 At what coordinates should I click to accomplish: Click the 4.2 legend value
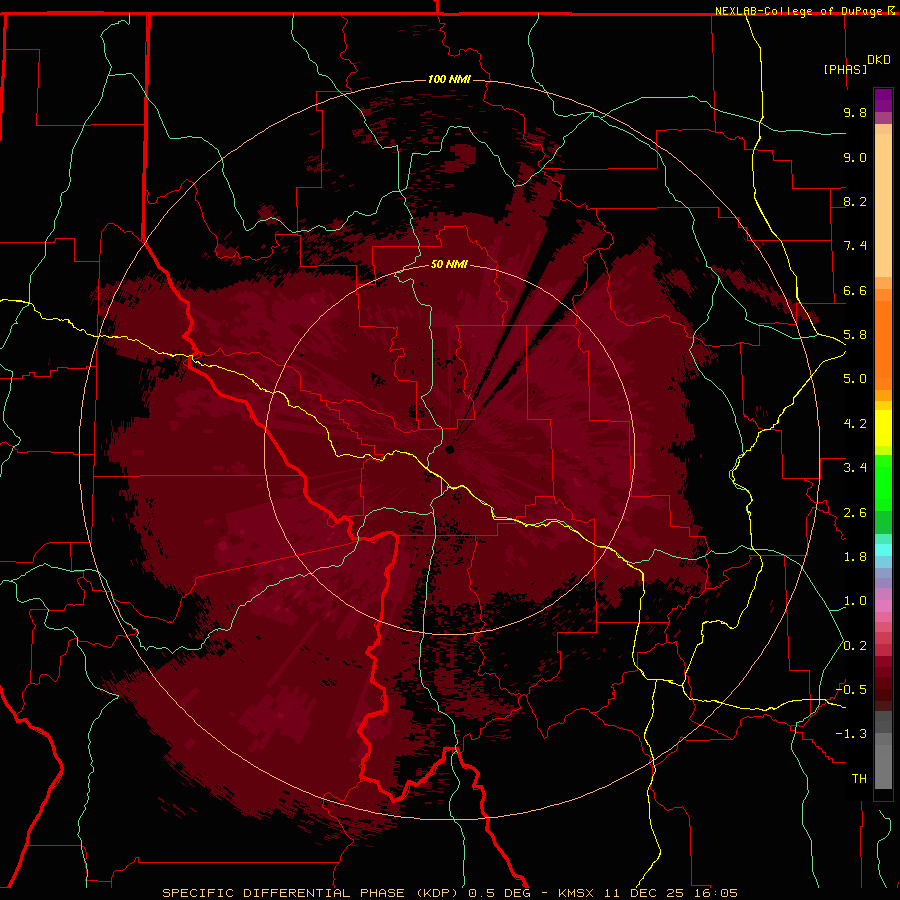pyautogui.click(x=855, y=424)
